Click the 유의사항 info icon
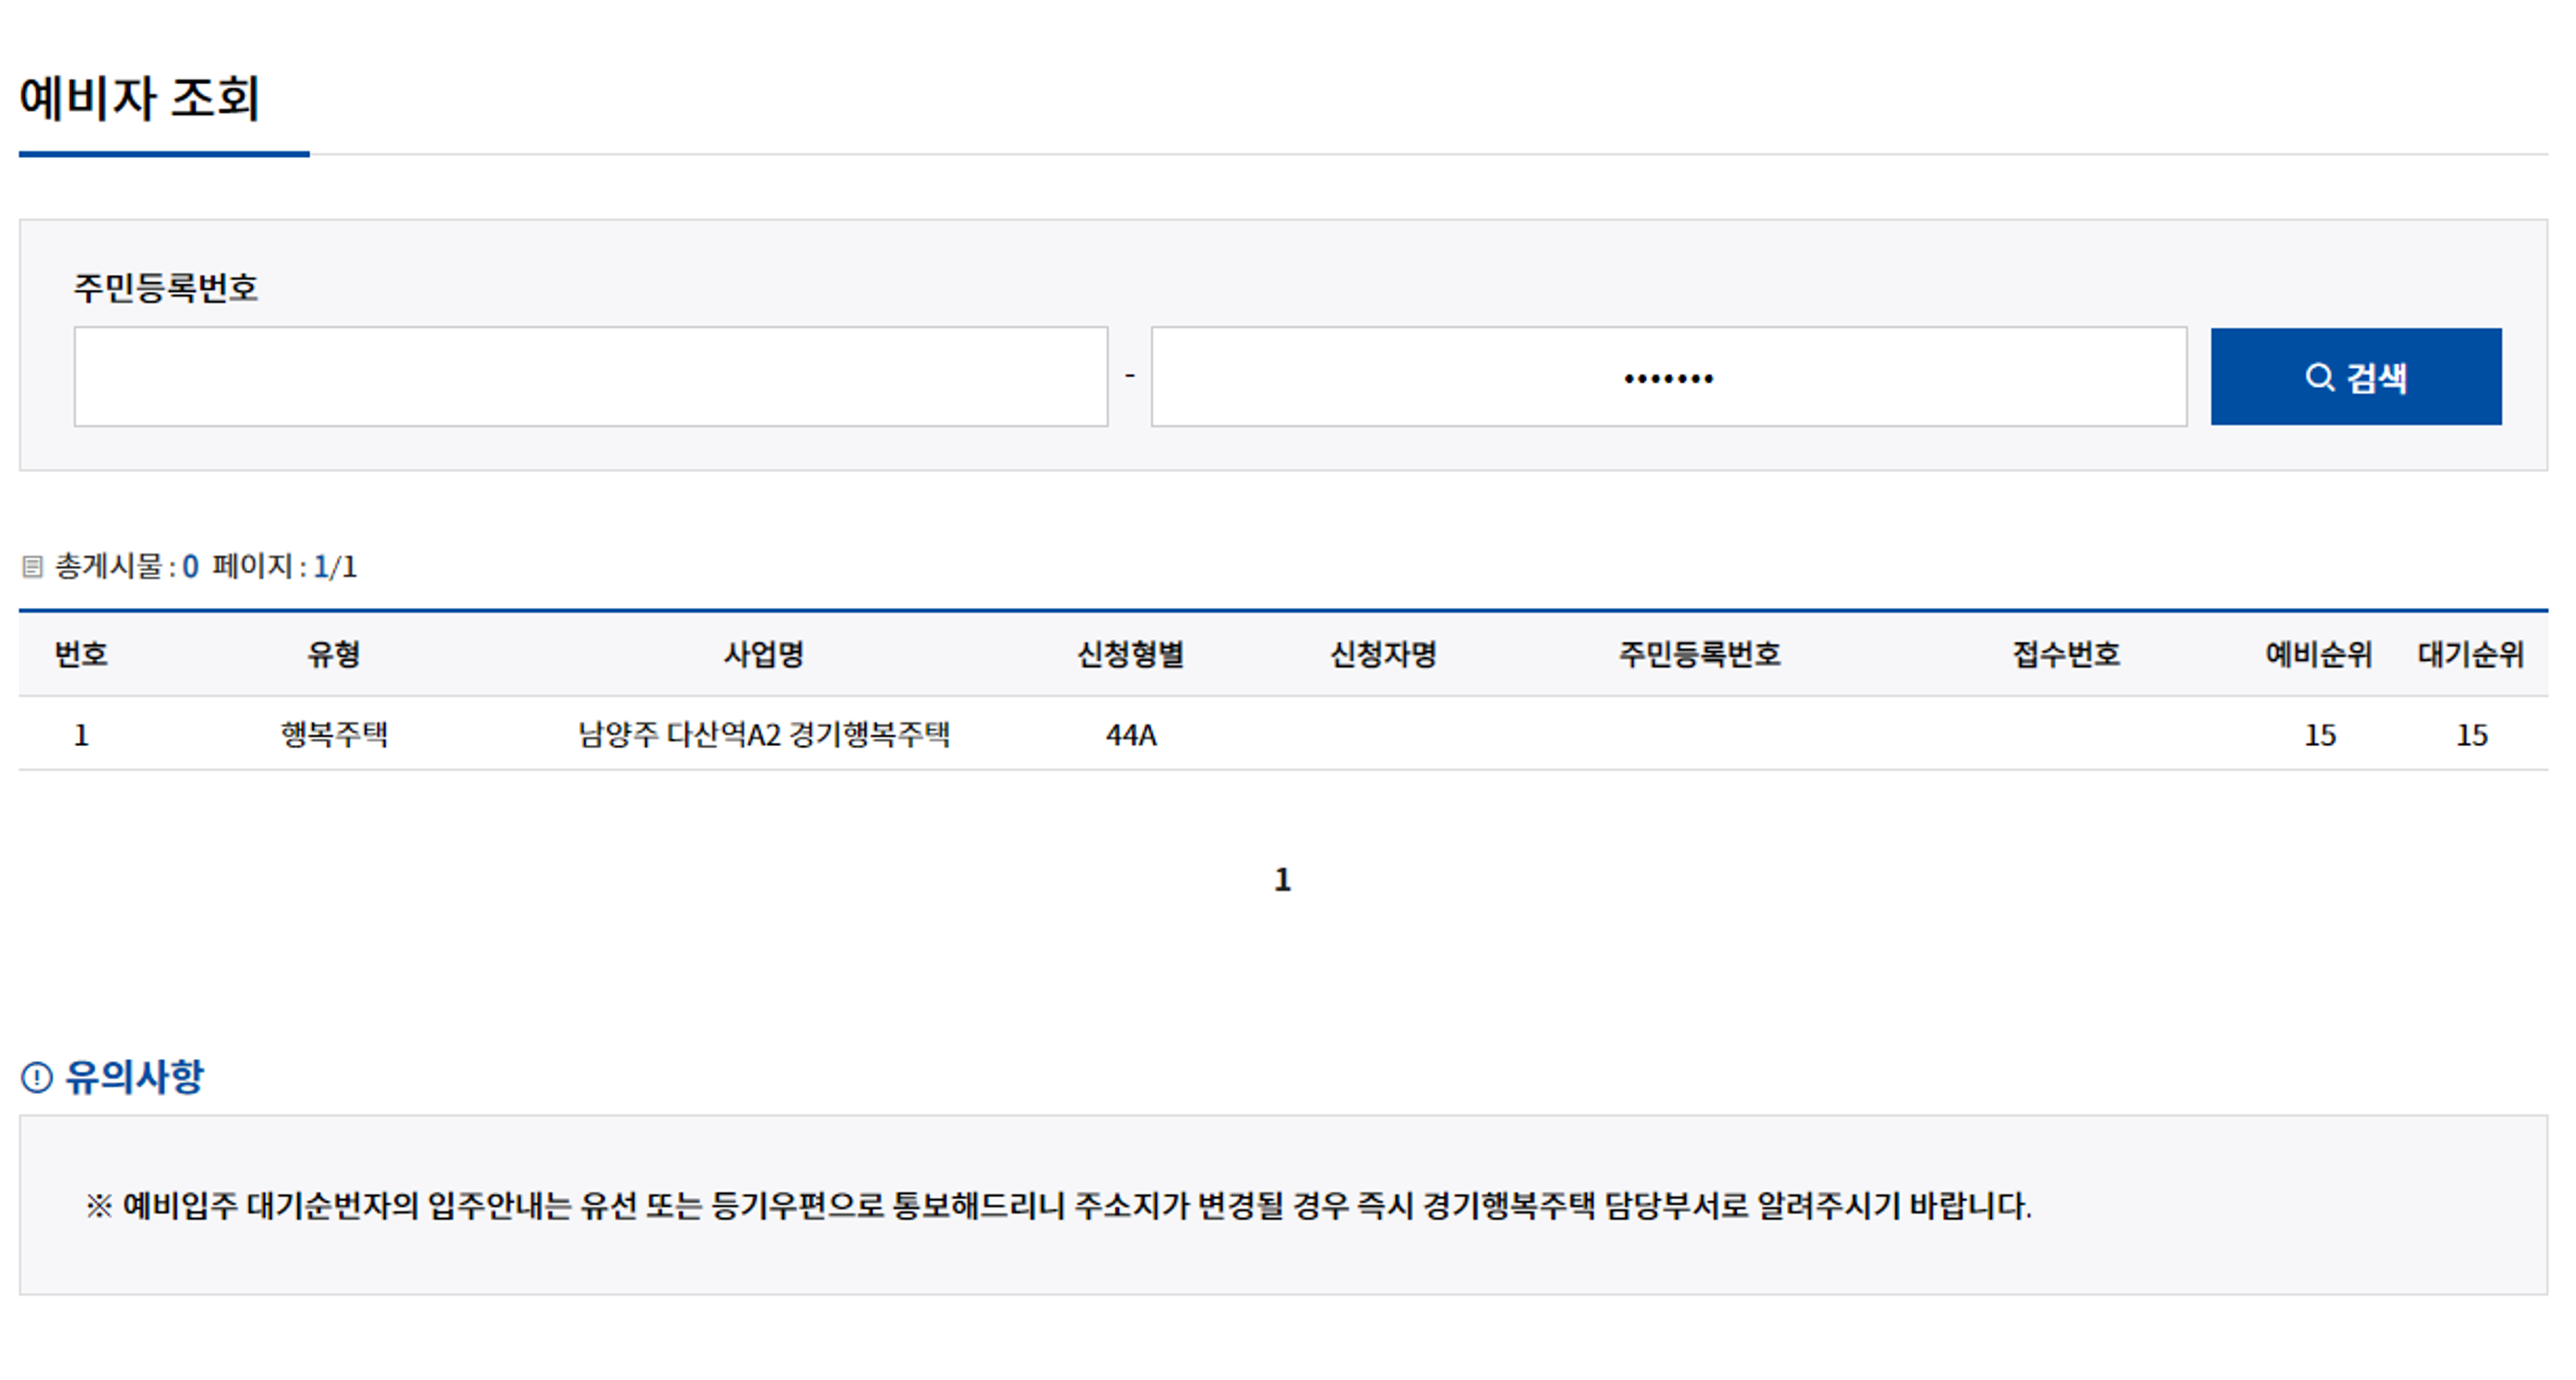This screenshot has height=1380, width=2576. 37,1077
